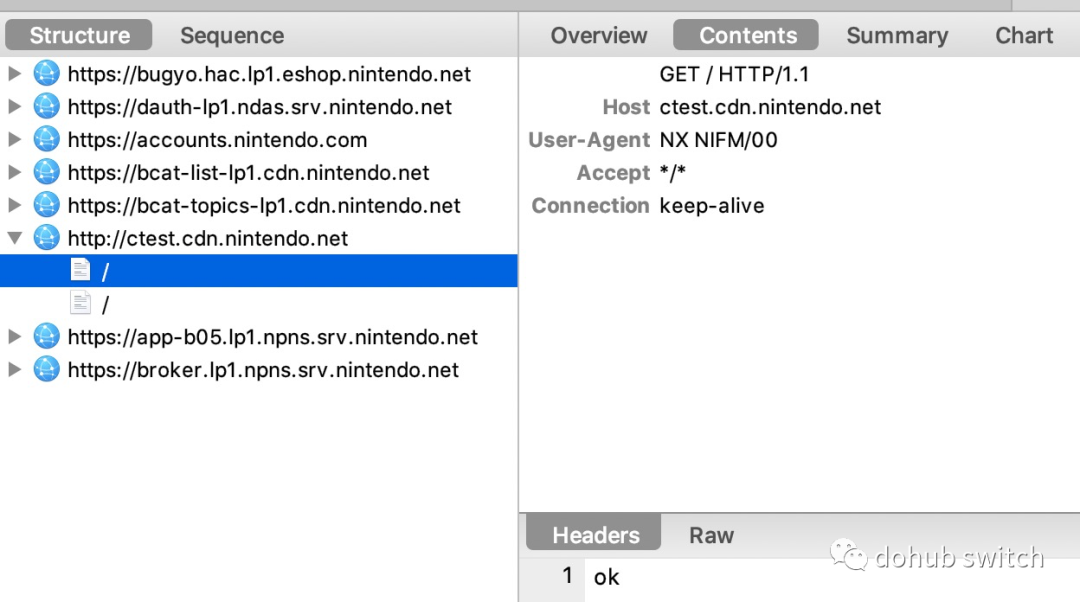This screenshot has height=602, width=1080.
Task: Click the Host header label
Action: tap(626, 107)
